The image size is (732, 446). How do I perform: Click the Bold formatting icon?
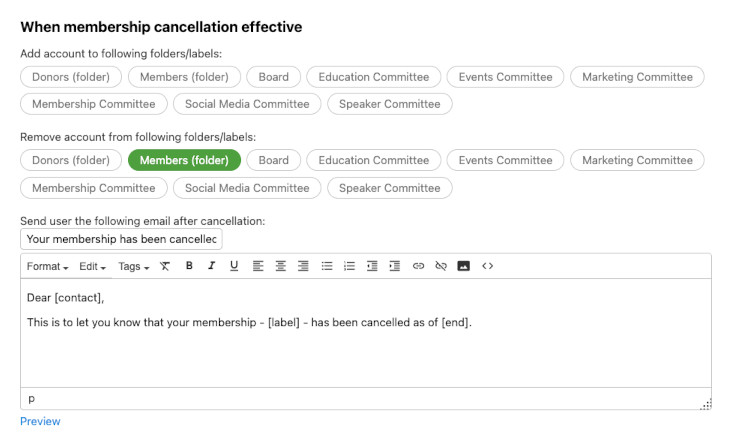coord(189,266)
